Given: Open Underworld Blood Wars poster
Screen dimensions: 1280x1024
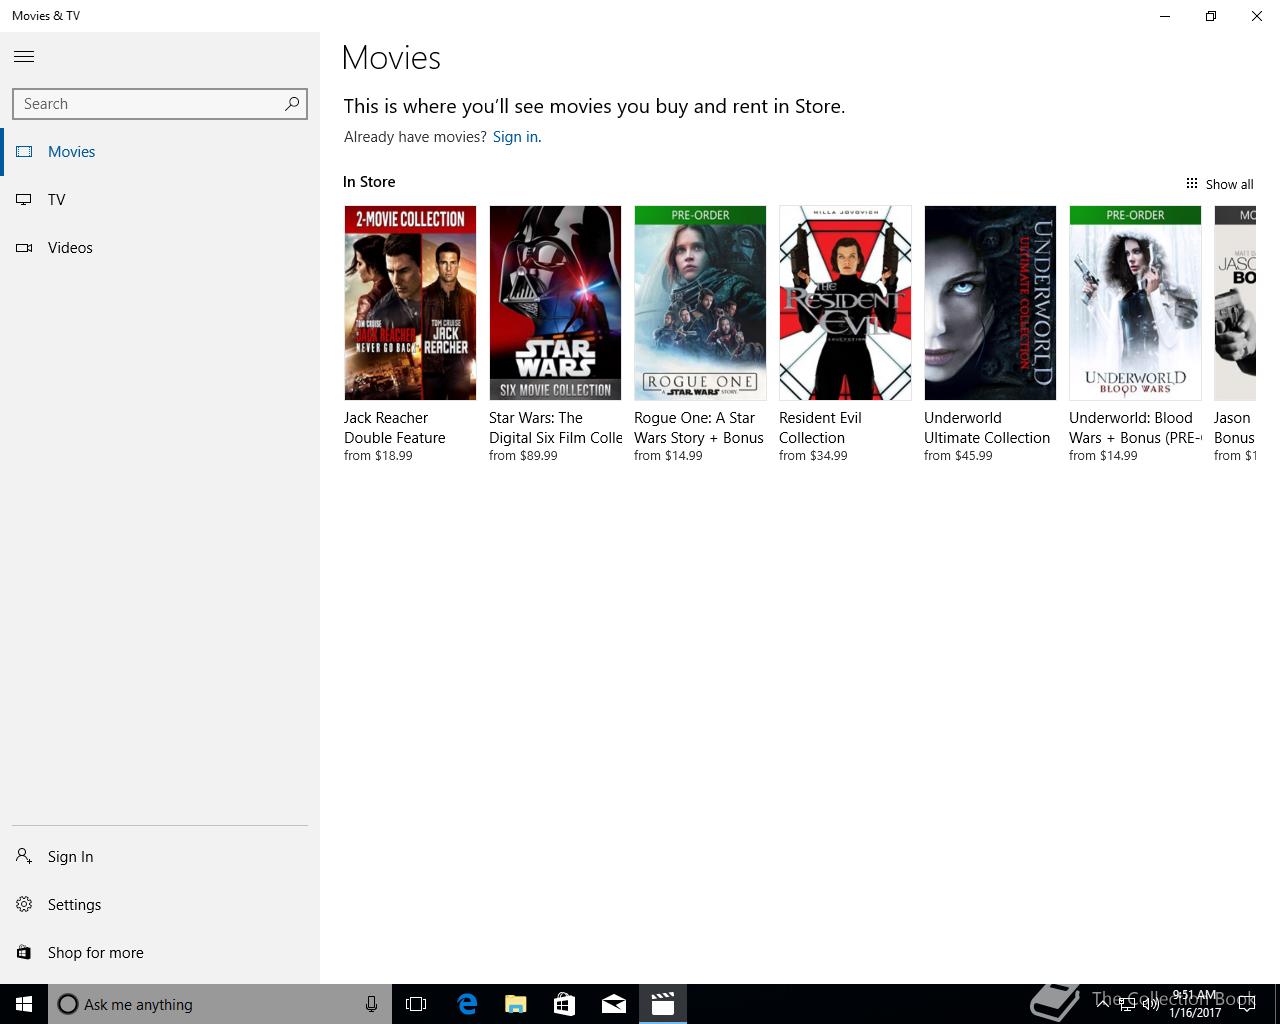Looking at the screenshot, I should 1135,303.
